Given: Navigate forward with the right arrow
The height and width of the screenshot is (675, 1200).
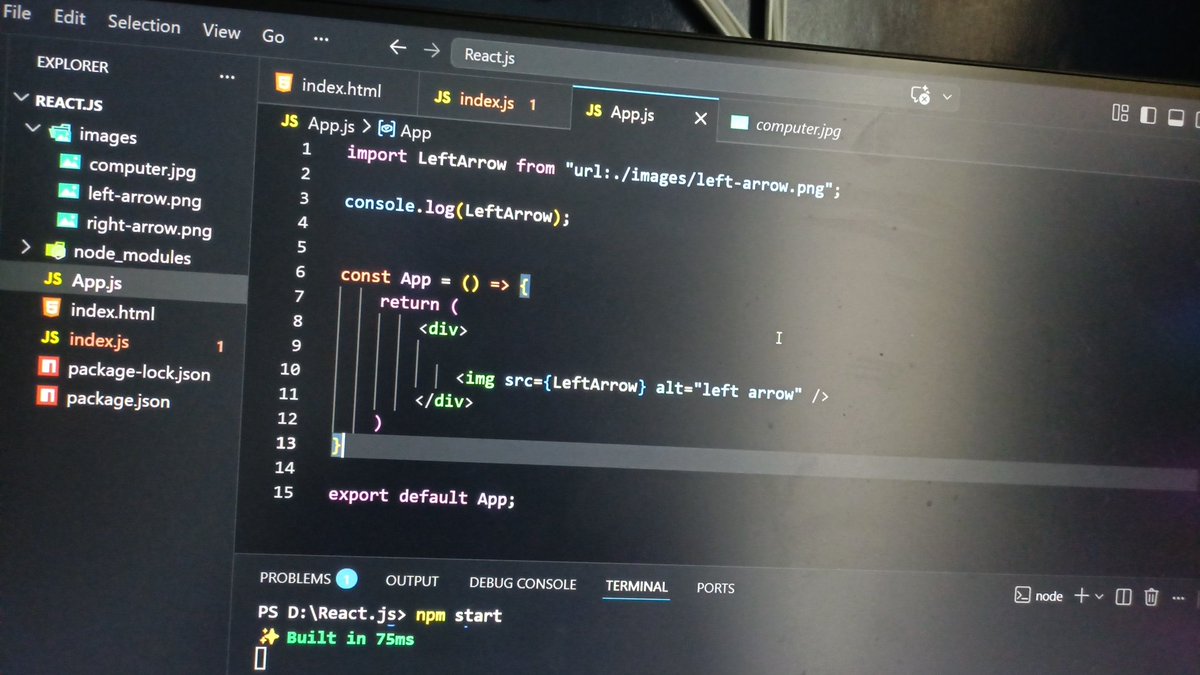Looking at the screenshot, I should point(431,49).
